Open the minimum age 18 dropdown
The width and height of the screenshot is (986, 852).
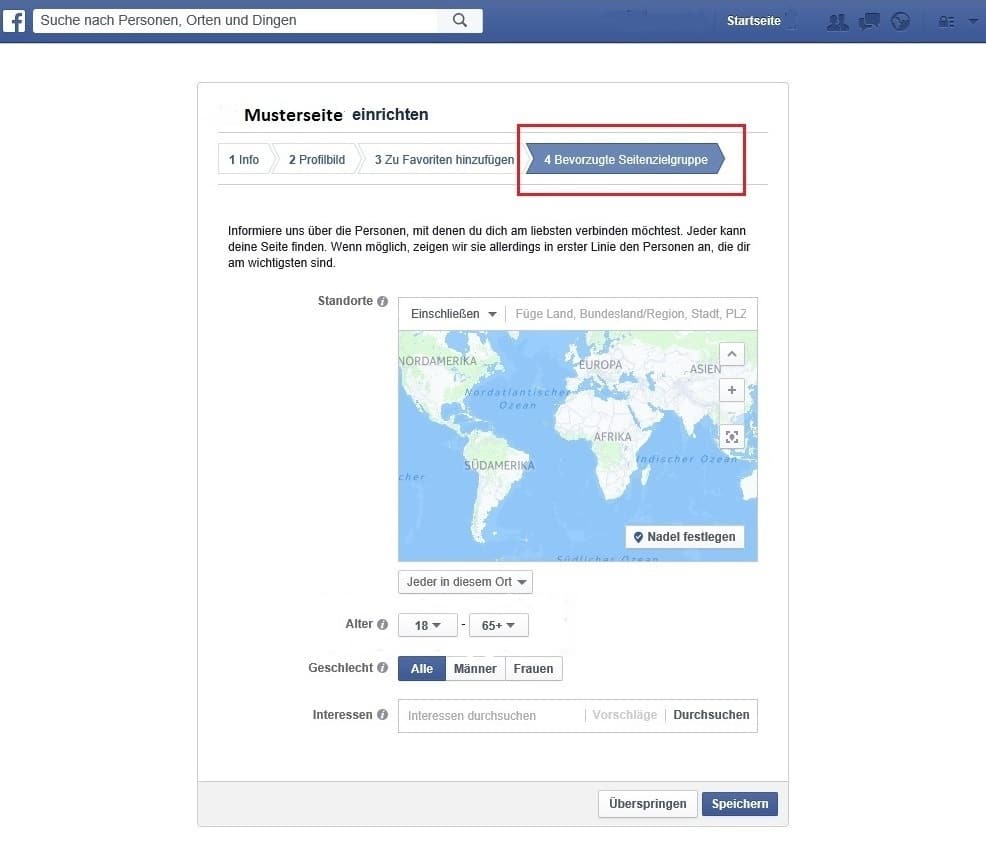427,626
